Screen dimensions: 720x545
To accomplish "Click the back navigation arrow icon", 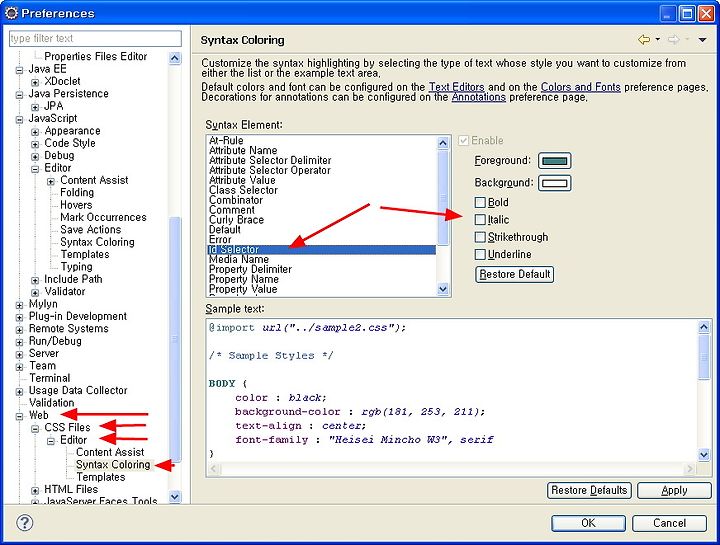I will [644, 40].
